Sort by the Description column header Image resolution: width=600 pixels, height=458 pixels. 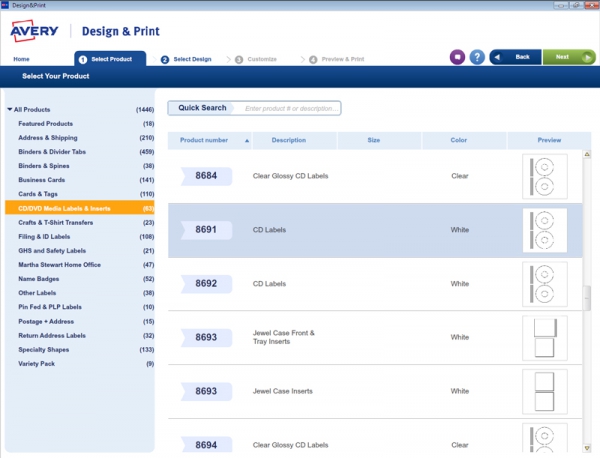pyautogui.click(x=295, y=140)
